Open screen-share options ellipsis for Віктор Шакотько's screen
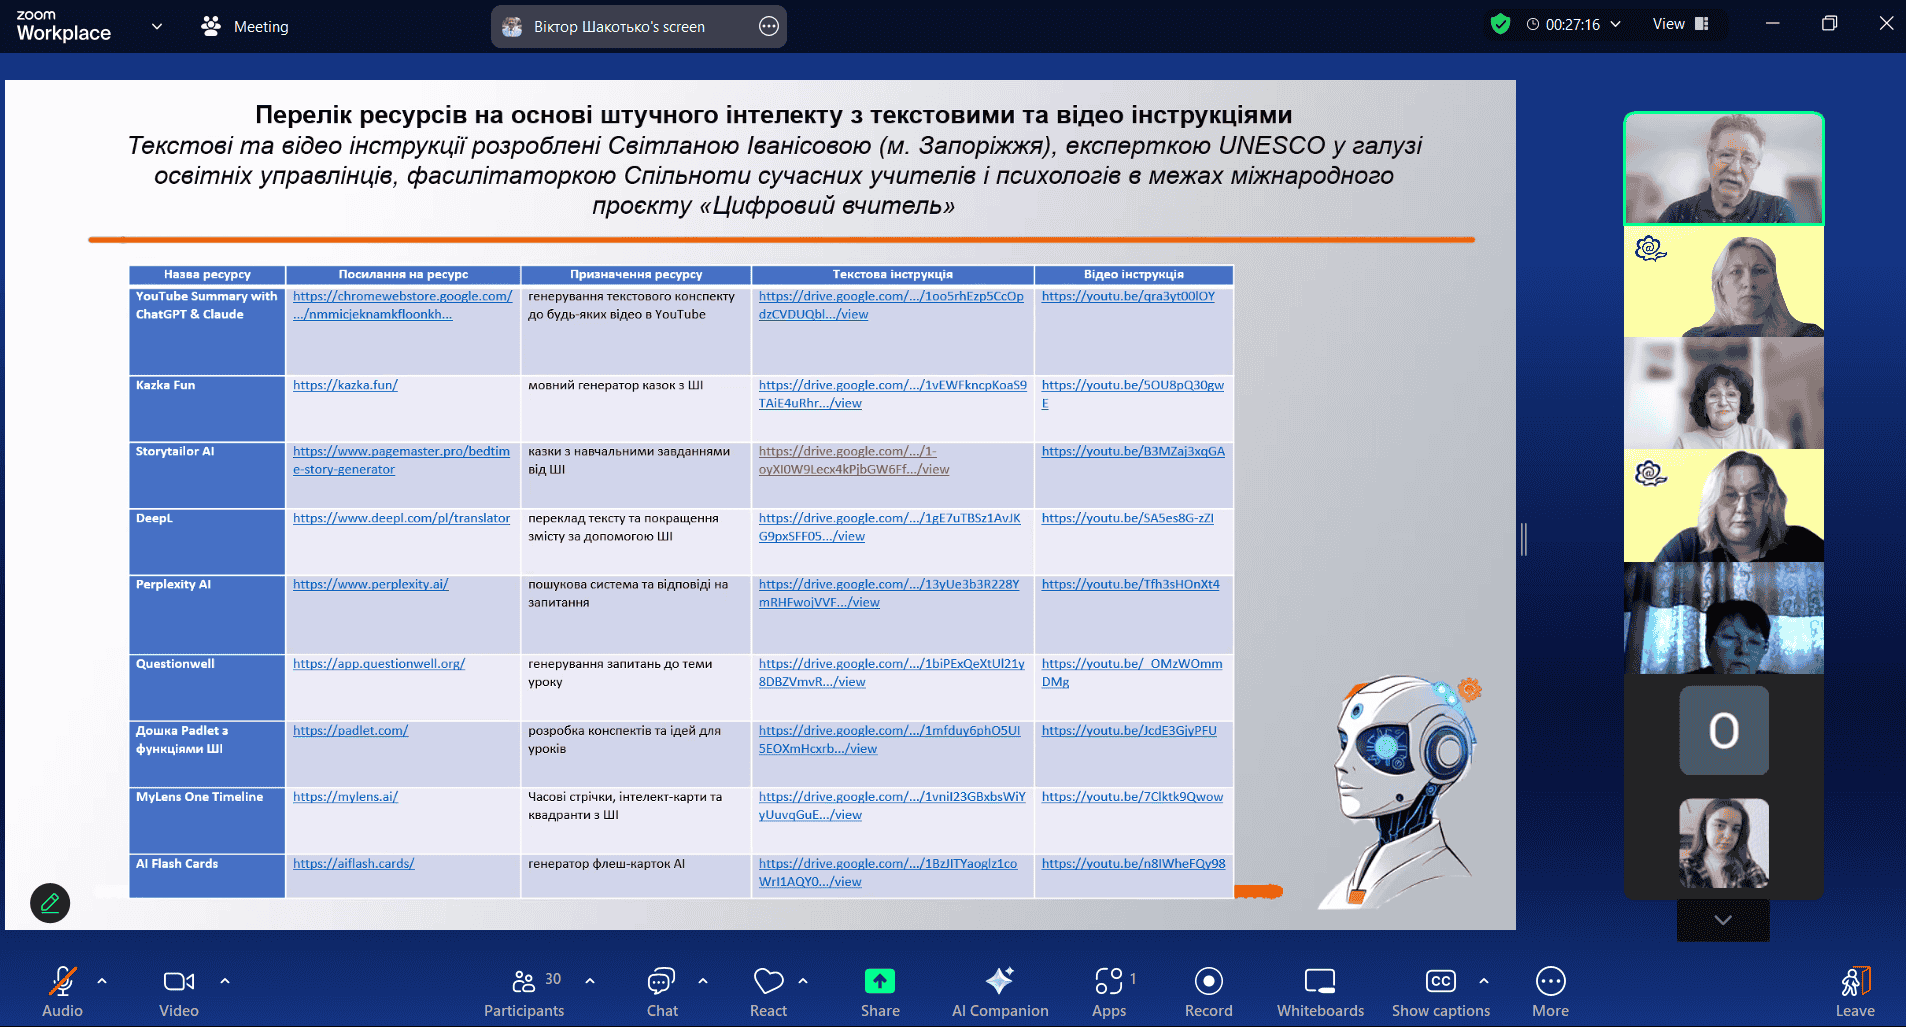The height and width of the screenshot is (1027, 1906). (x=768, y=27)
